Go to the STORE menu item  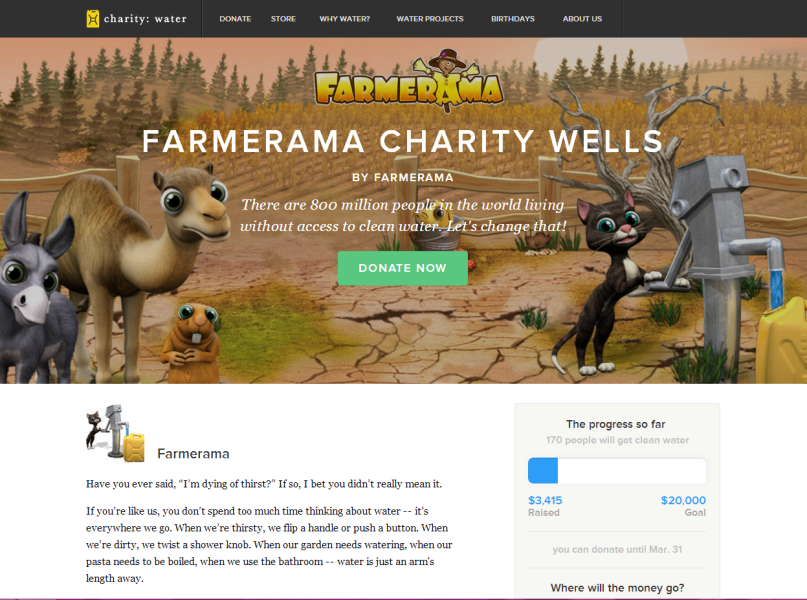coord(283,19)
